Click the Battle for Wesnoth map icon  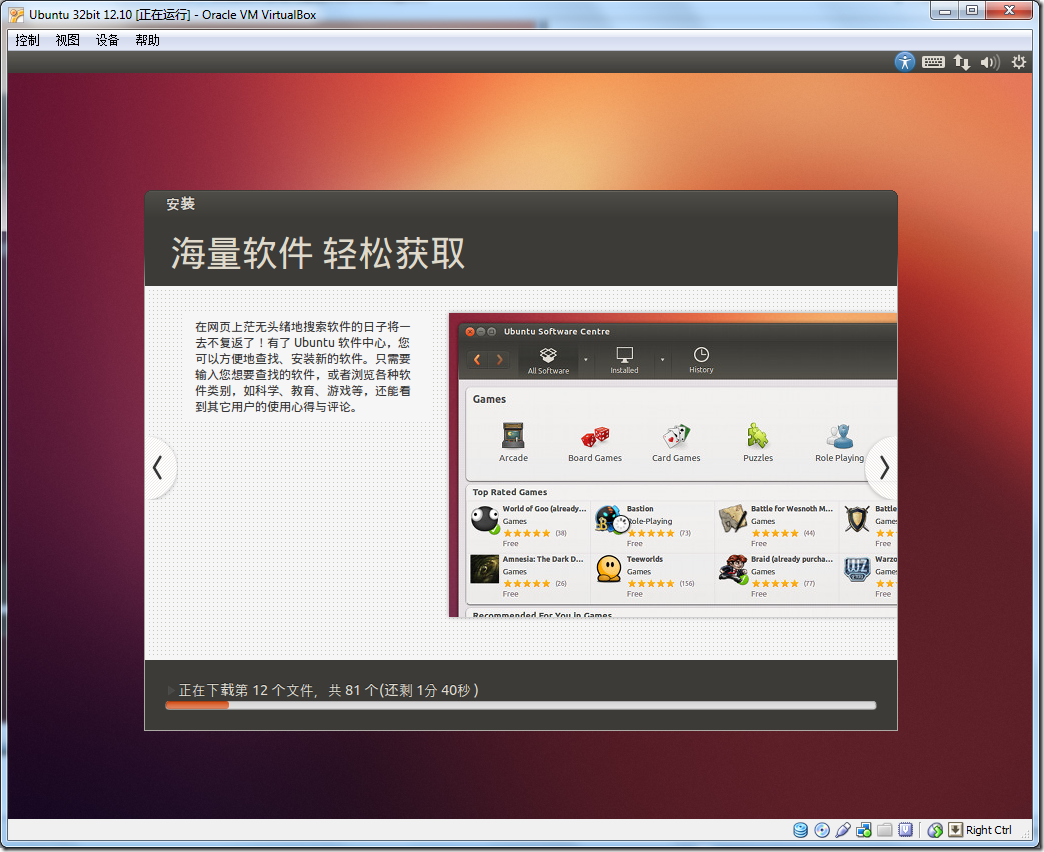tap(732, 519)
